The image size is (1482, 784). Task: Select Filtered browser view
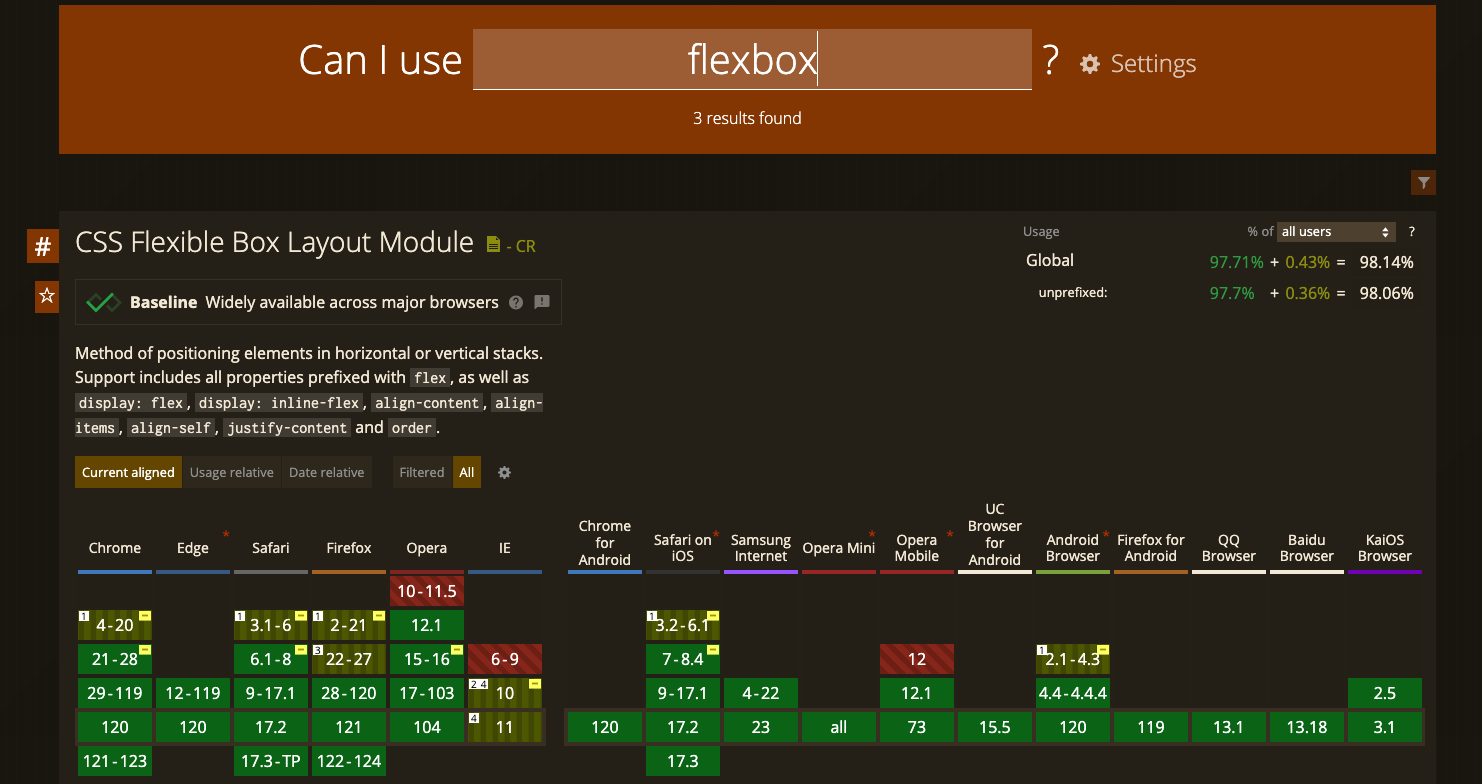tap(422, 472)
